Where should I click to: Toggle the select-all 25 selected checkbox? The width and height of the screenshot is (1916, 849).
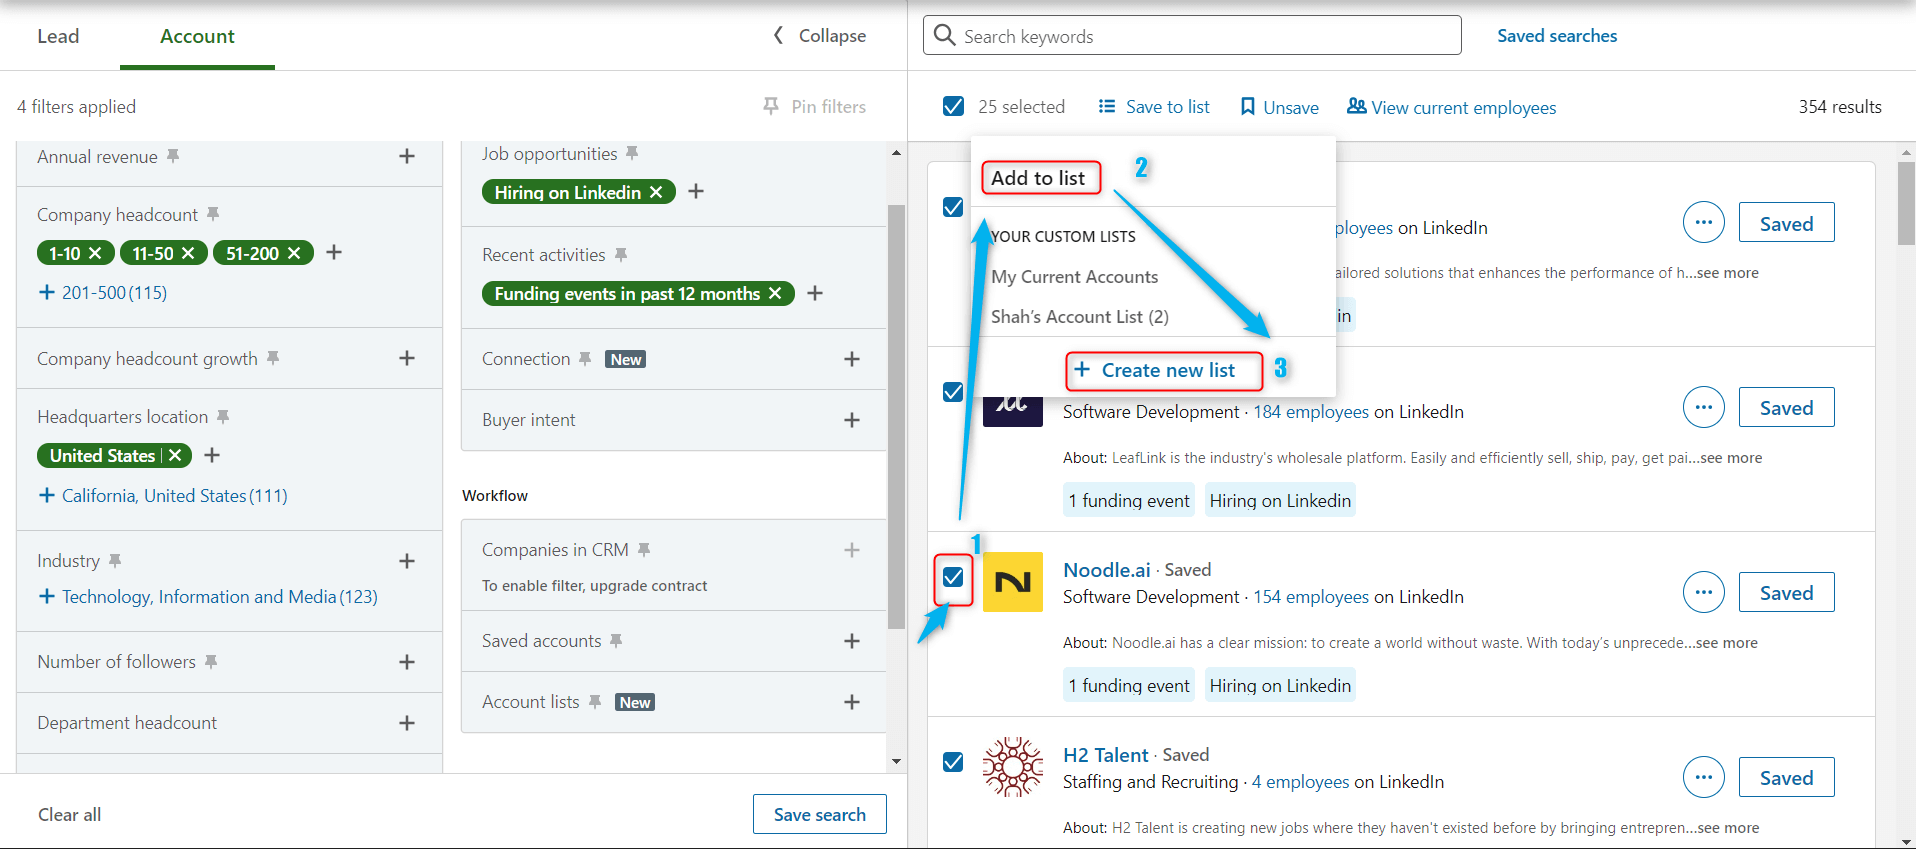coord(954,106)
